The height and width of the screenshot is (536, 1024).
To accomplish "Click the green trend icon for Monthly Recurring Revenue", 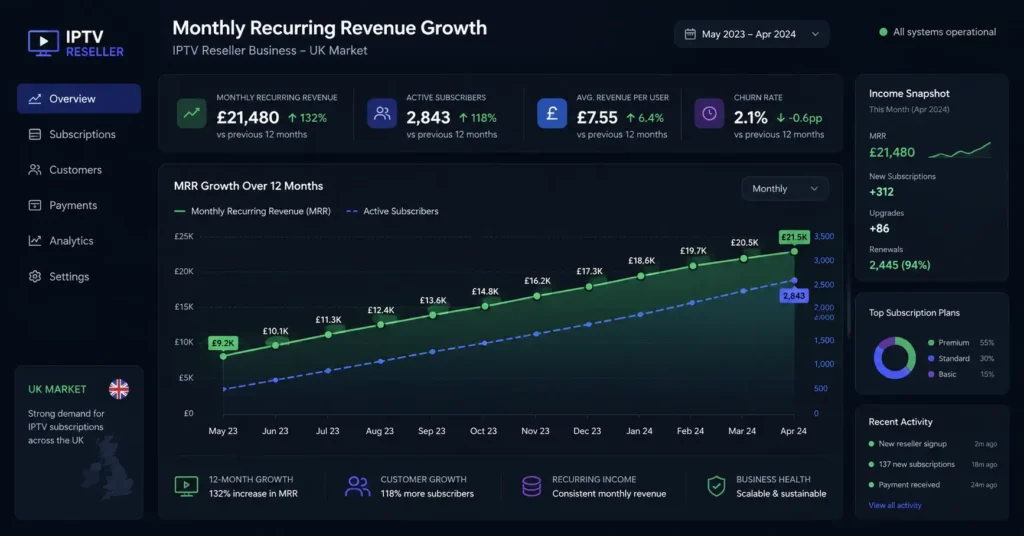I will [x=191, y=114].
